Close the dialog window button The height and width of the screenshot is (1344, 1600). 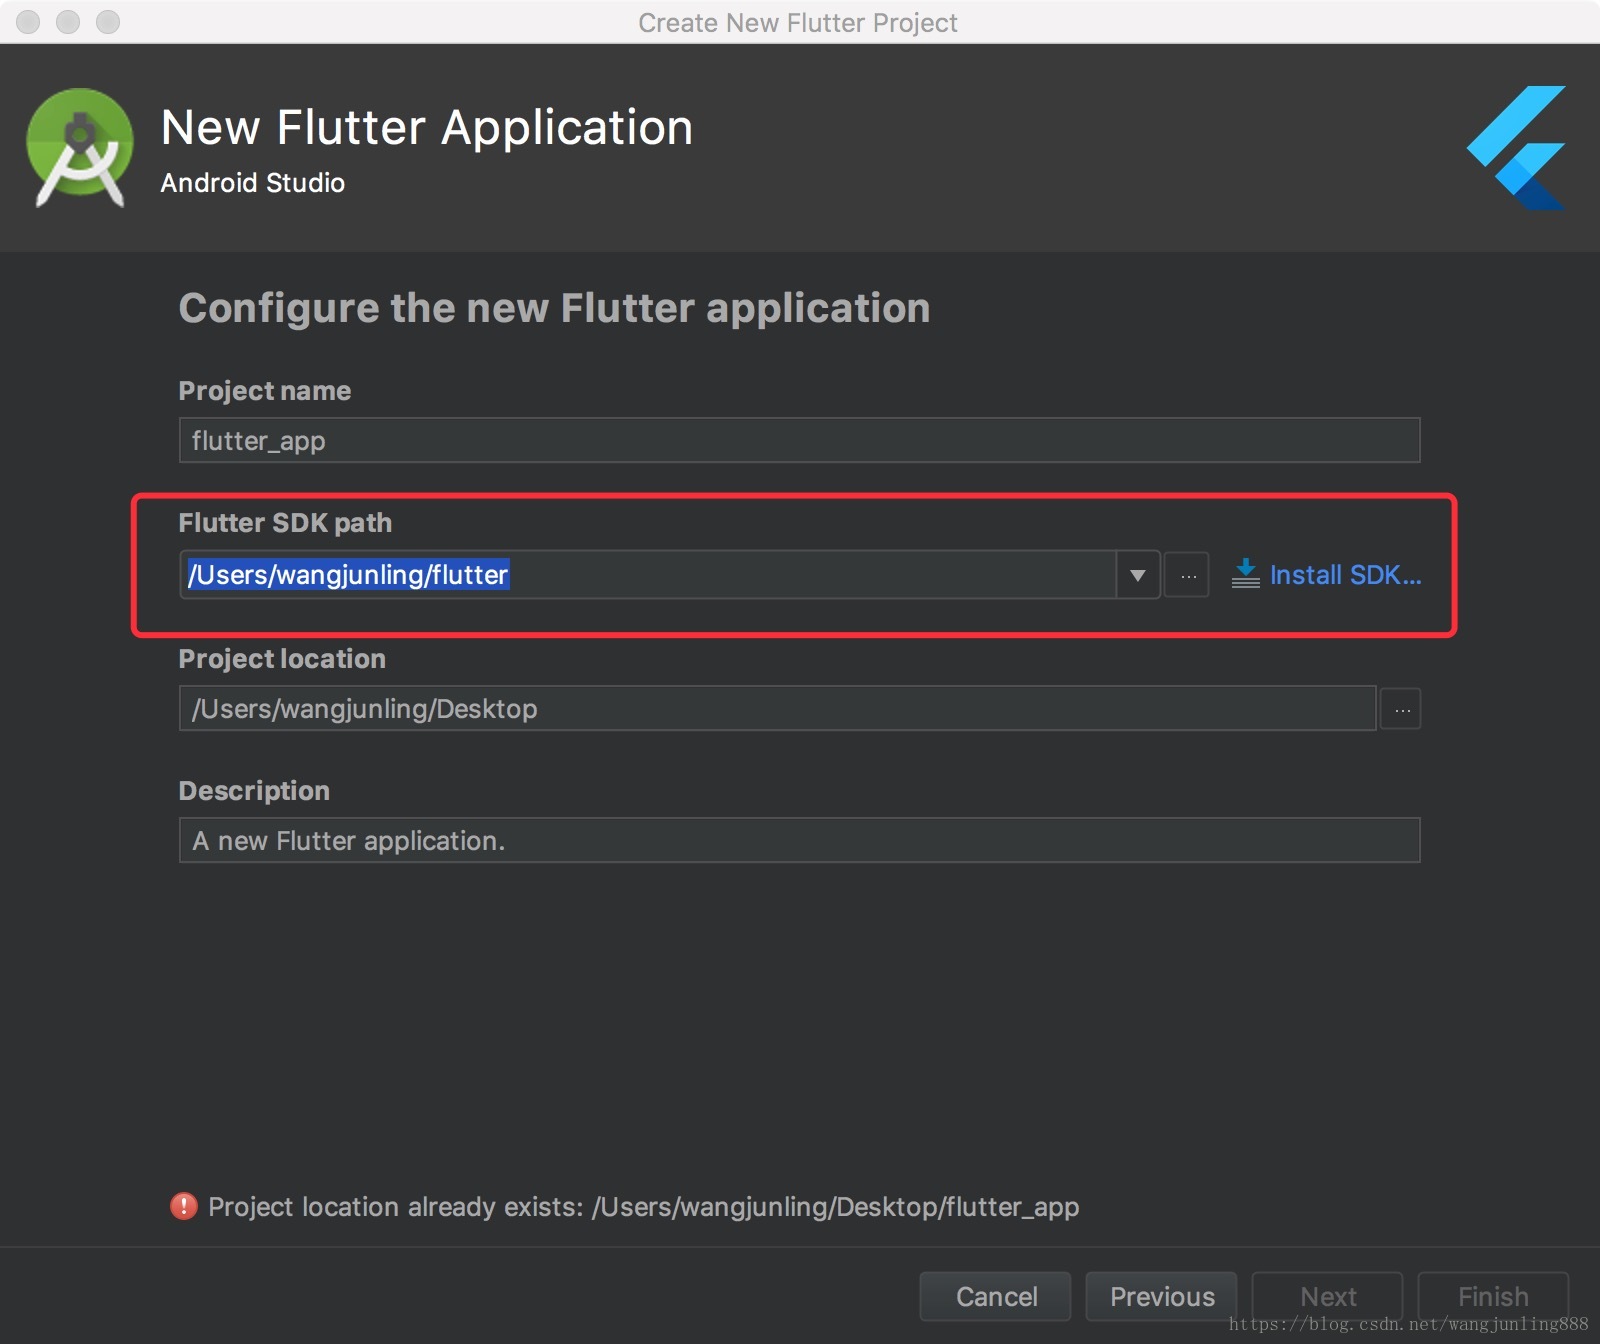[x=29, y=21]
